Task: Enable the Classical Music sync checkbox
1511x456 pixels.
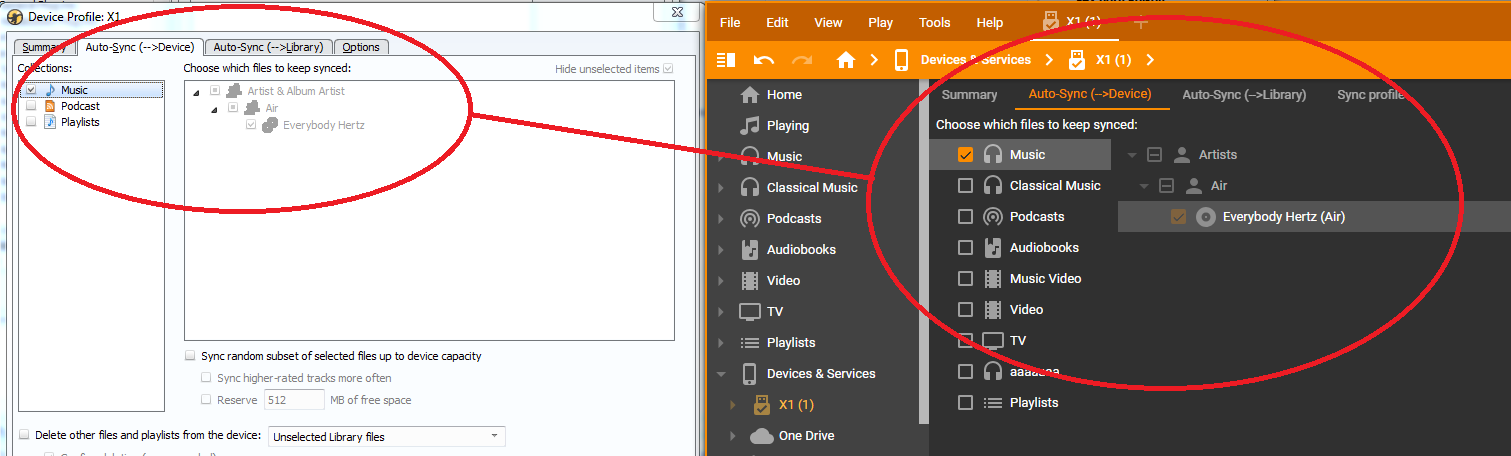Action: pos(965,186)
